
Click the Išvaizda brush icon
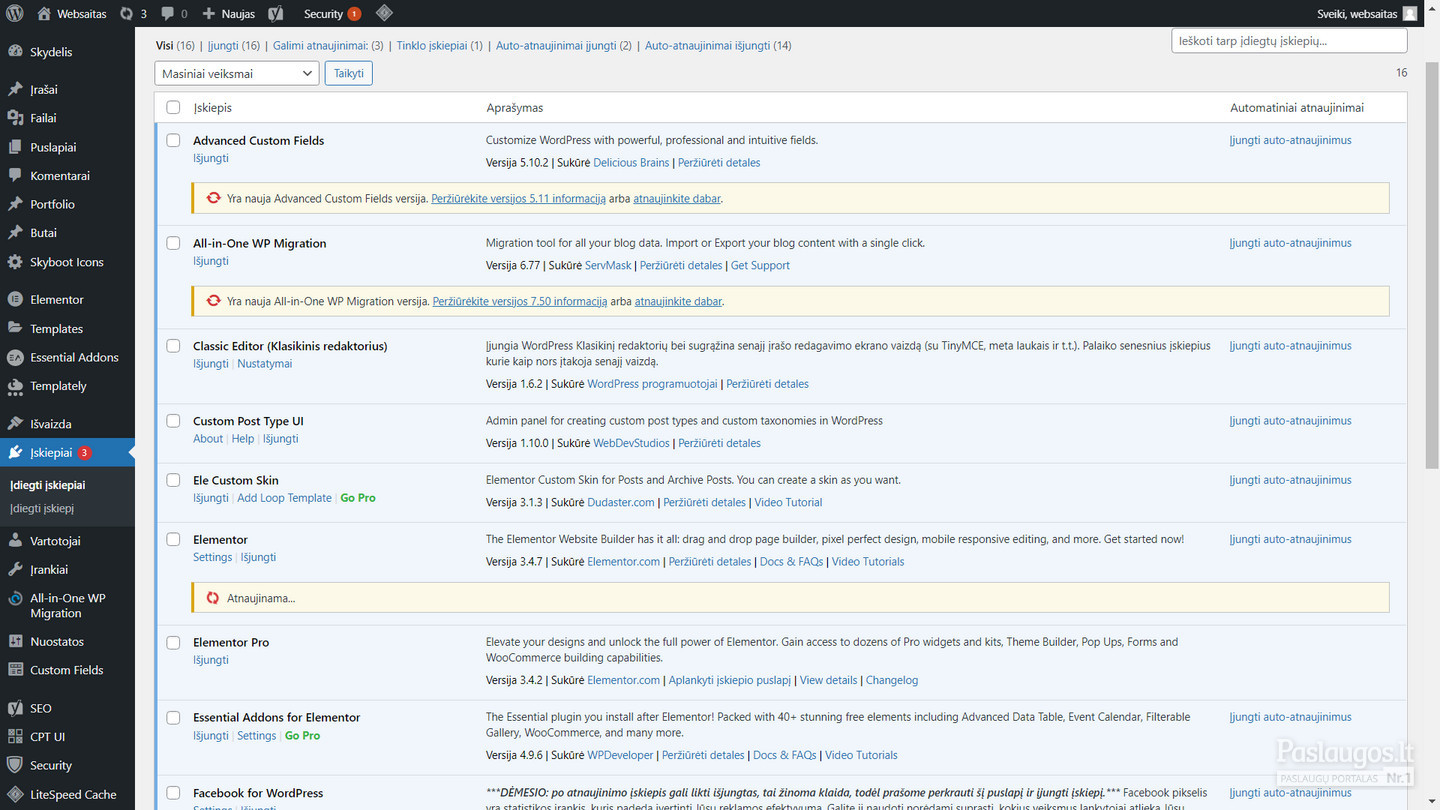click(x=15, y=423)
